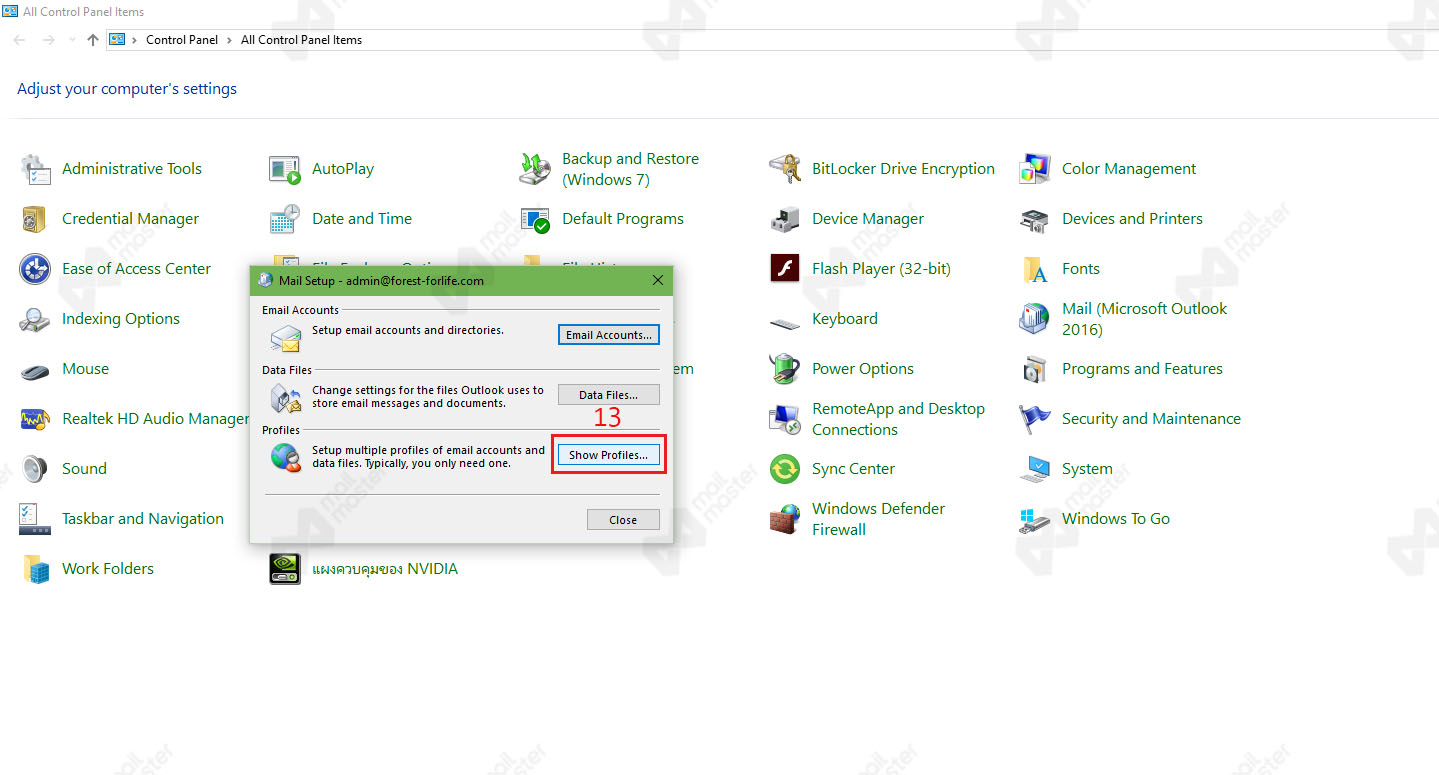Open Device Manager icon
1439x775 pixels.
pyautogui.click(x=785, y=219)
